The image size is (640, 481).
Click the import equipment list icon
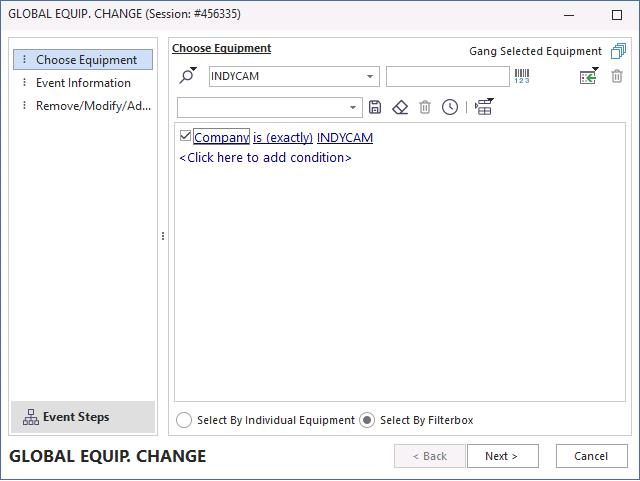588,77
